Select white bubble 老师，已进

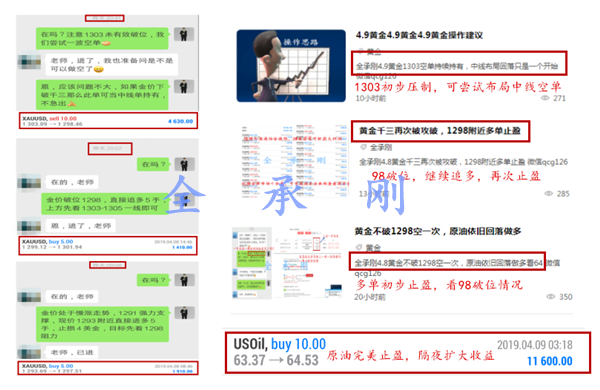[72, 352]
